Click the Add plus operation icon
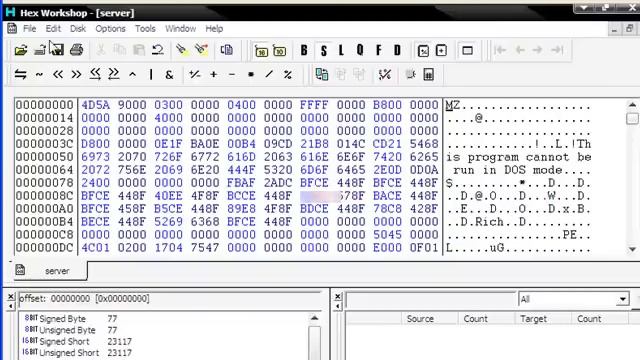640x360 pixels. (x=213, y=74)
